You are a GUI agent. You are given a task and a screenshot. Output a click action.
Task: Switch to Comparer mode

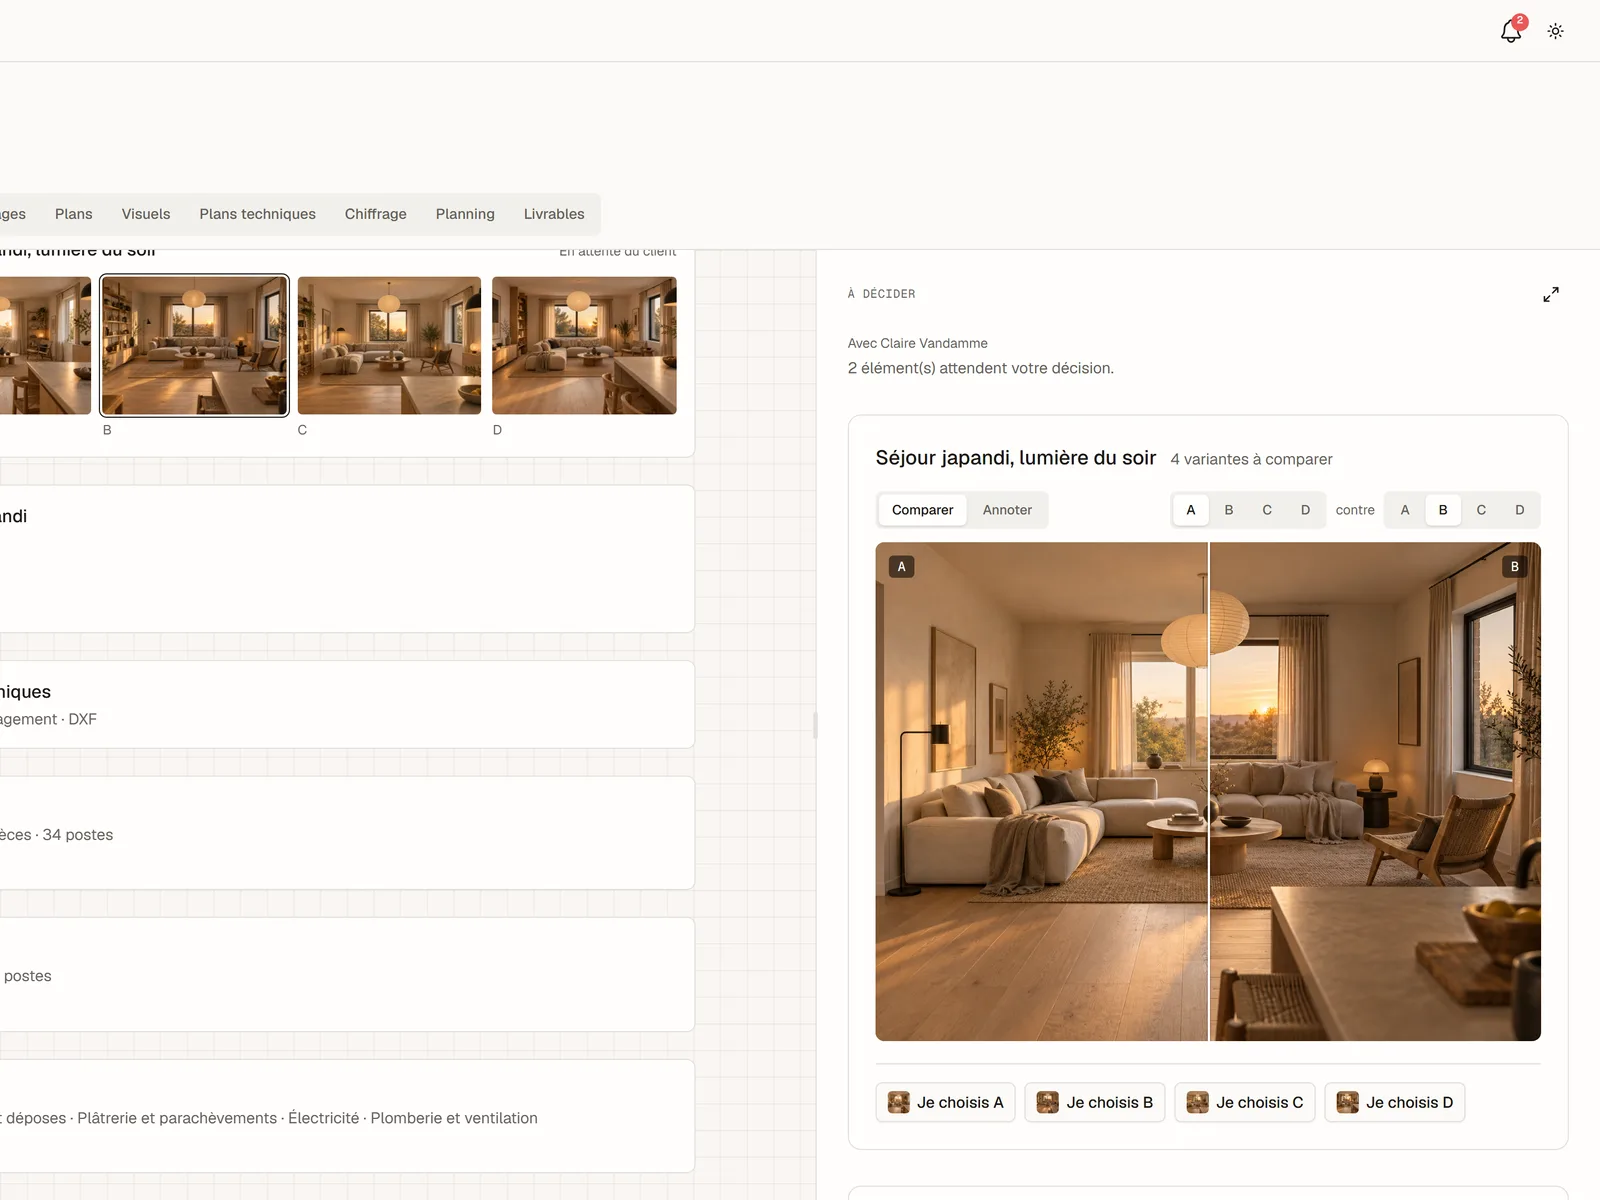pos(922,510)
